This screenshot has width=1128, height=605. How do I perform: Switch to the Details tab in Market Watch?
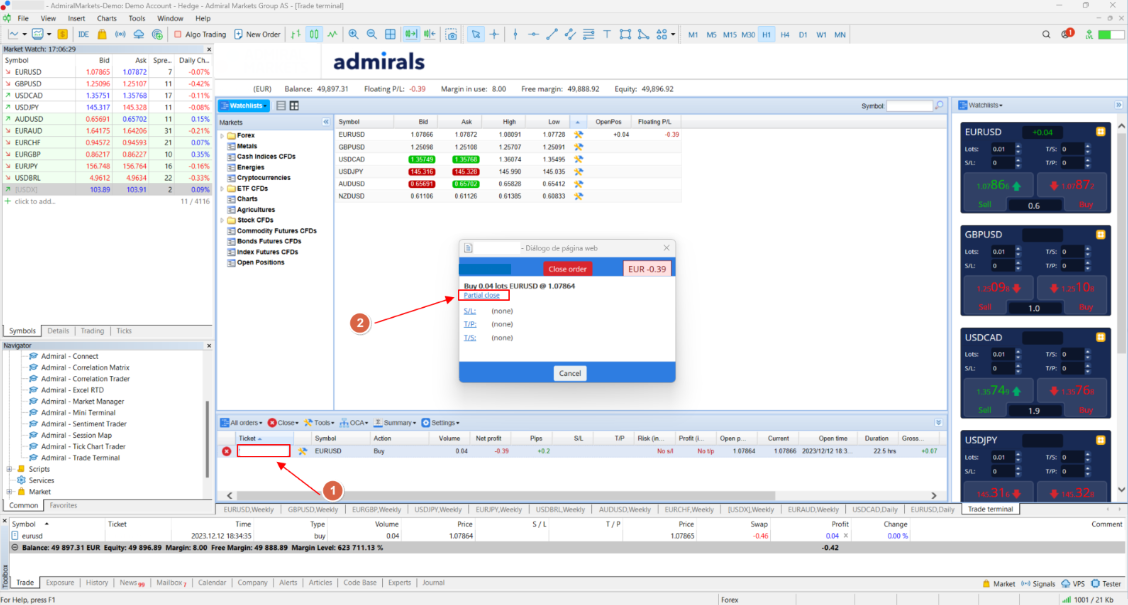[58, 331]
